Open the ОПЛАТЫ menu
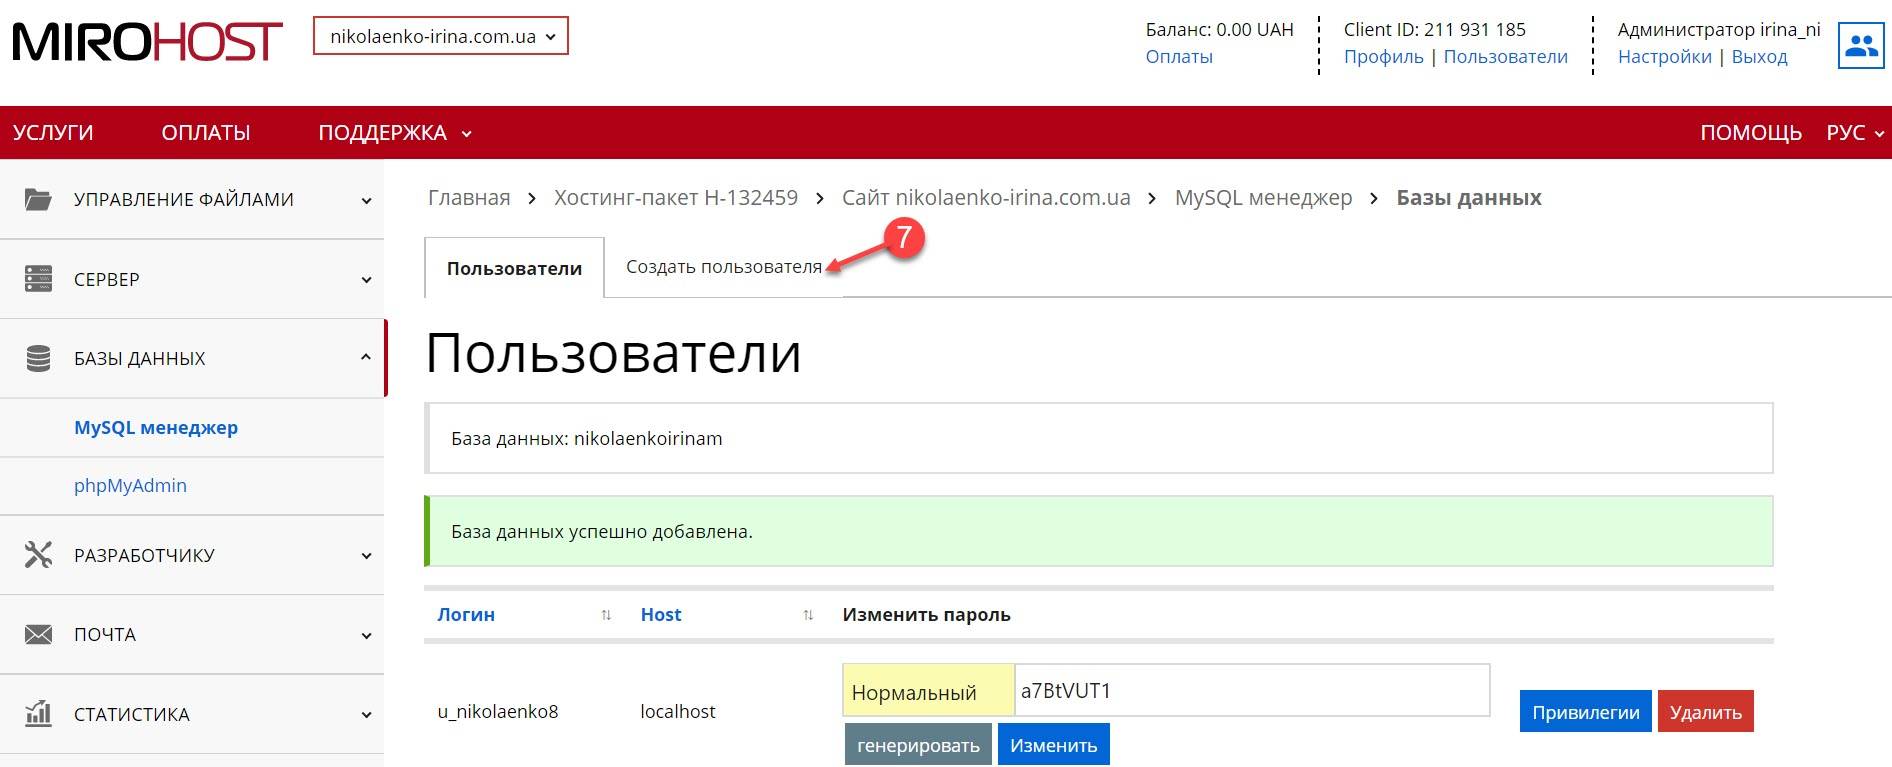 (x=206, y=133)
